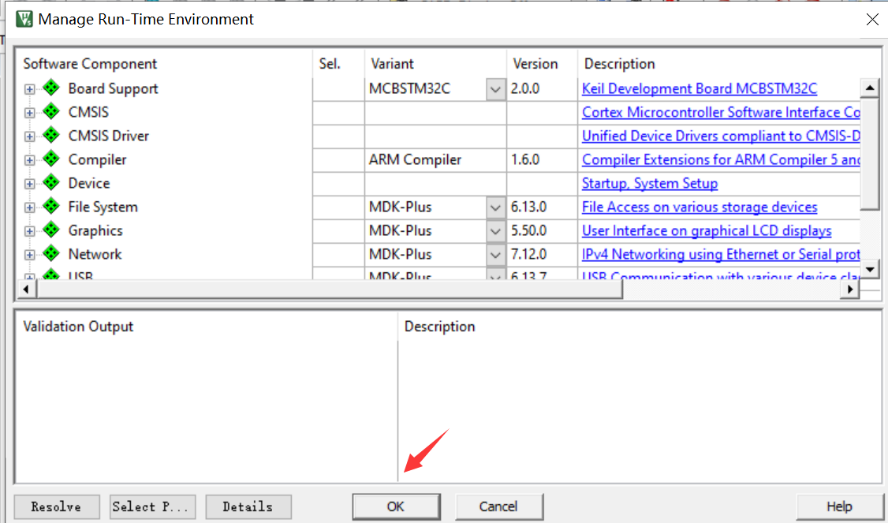The width and height of the screenshot is (888, 523).
Task: Click the CMSIS green diamond icon
Action: (52, 112)
